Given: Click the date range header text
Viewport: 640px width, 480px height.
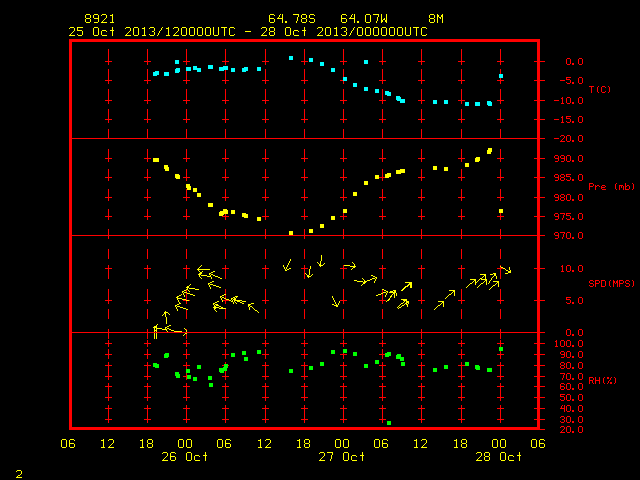Looking at the screenshot, I should tap(248, 32).
